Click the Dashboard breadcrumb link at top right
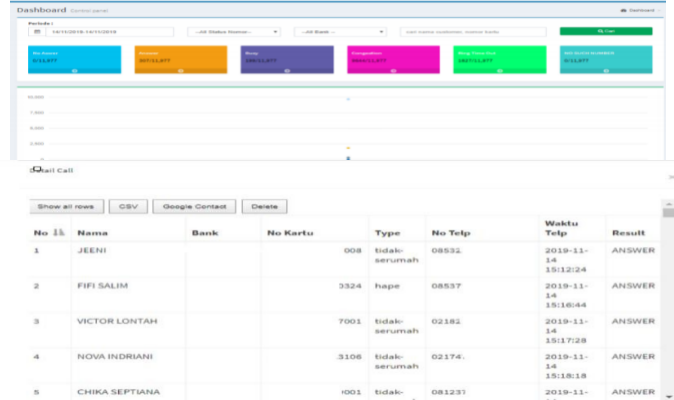 click(640, 10)
